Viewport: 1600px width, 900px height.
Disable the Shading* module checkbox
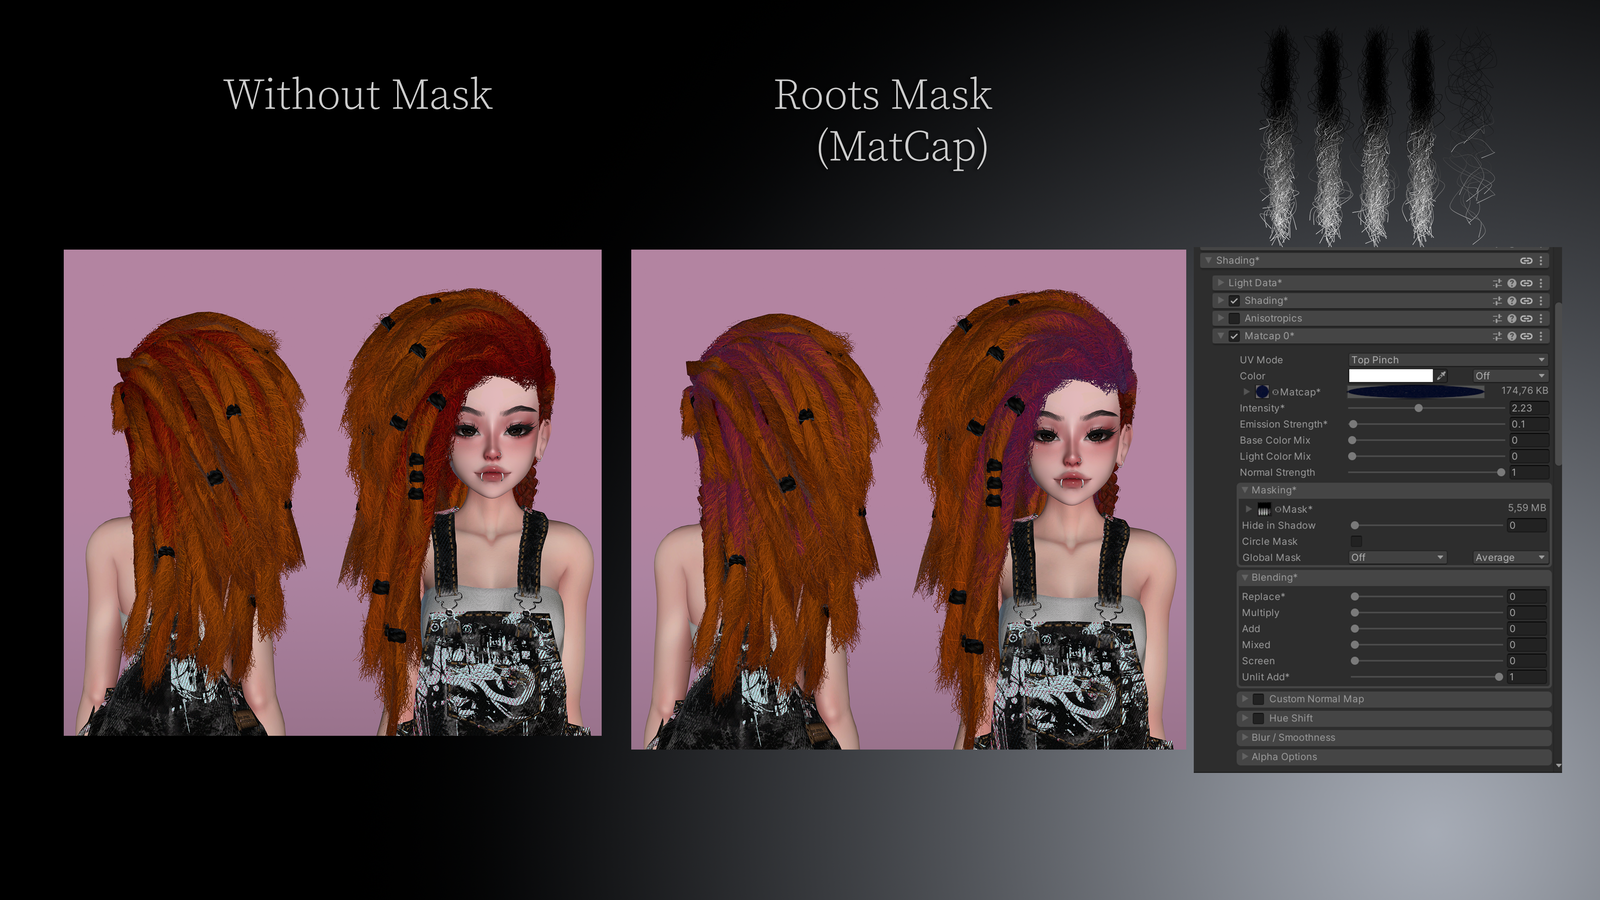(x=1234, y=301)
